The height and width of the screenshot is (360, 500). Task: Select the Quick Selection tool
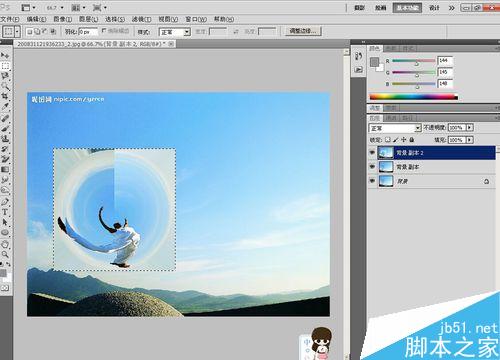pos(5,86)
